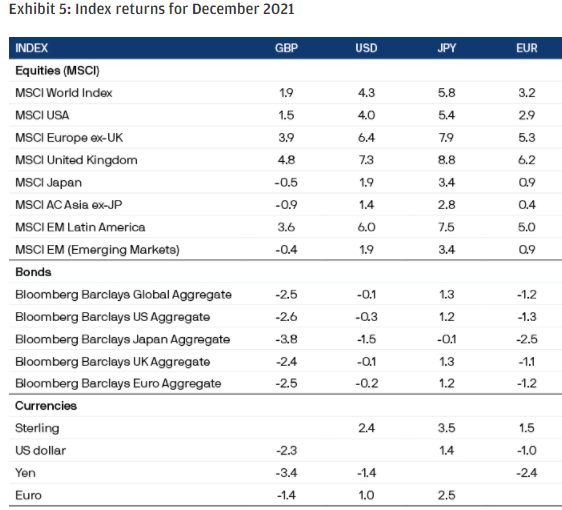This screenshot has height=510, width=562.
Task: Click MSCI World Index USD value 4.3
Action: tap(366, 93)
